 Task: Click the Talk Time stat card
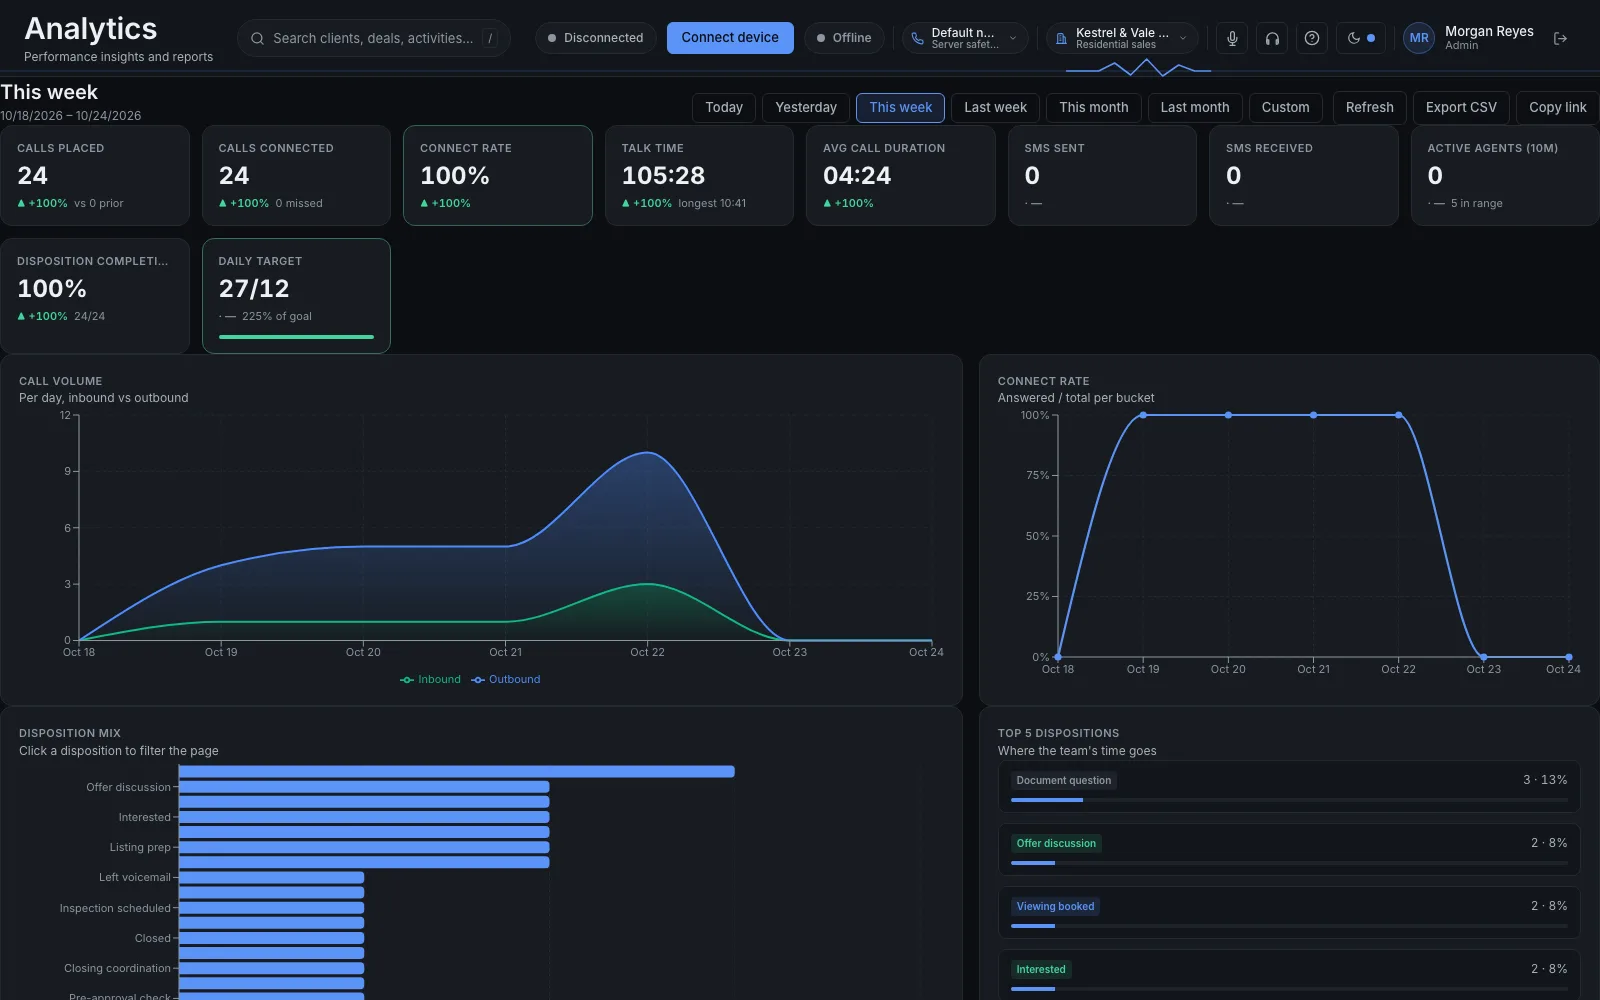click(x=699, y=175)
